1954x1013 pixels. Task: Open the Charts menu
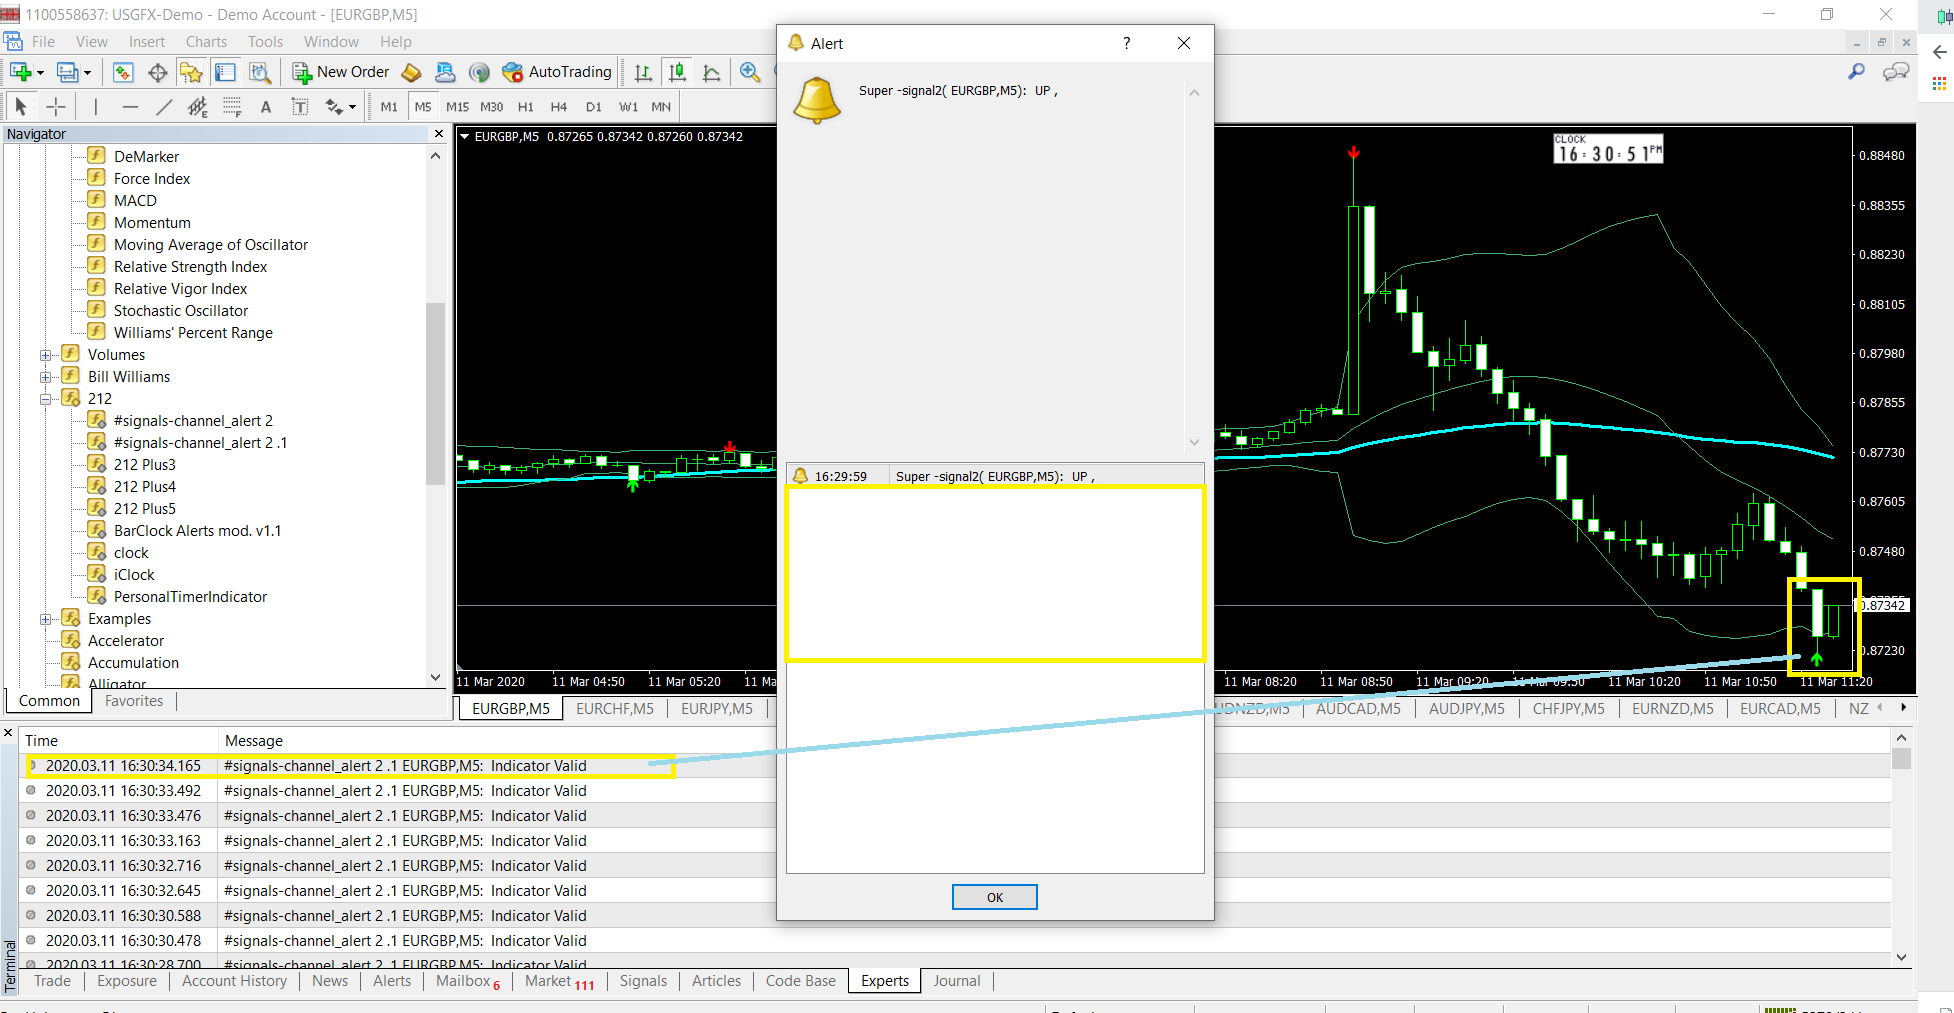click(206, 42)
